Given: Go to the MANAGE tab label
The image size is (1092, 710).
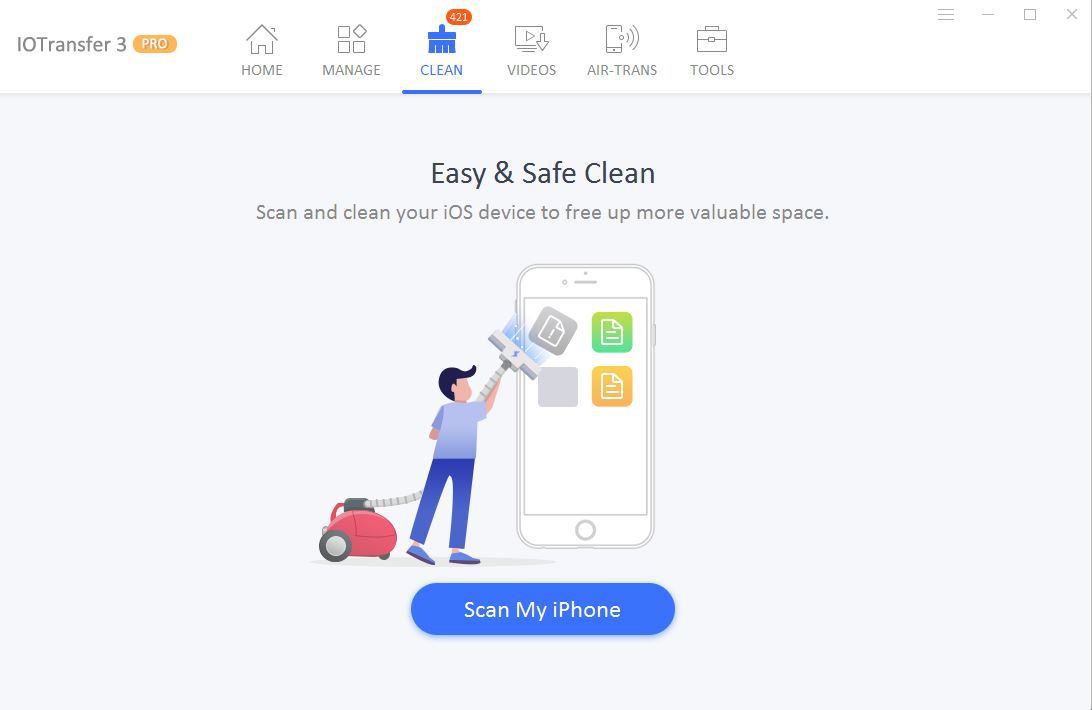Looking at the screenshot, I should pyautogui.click(x=352, y=70).
